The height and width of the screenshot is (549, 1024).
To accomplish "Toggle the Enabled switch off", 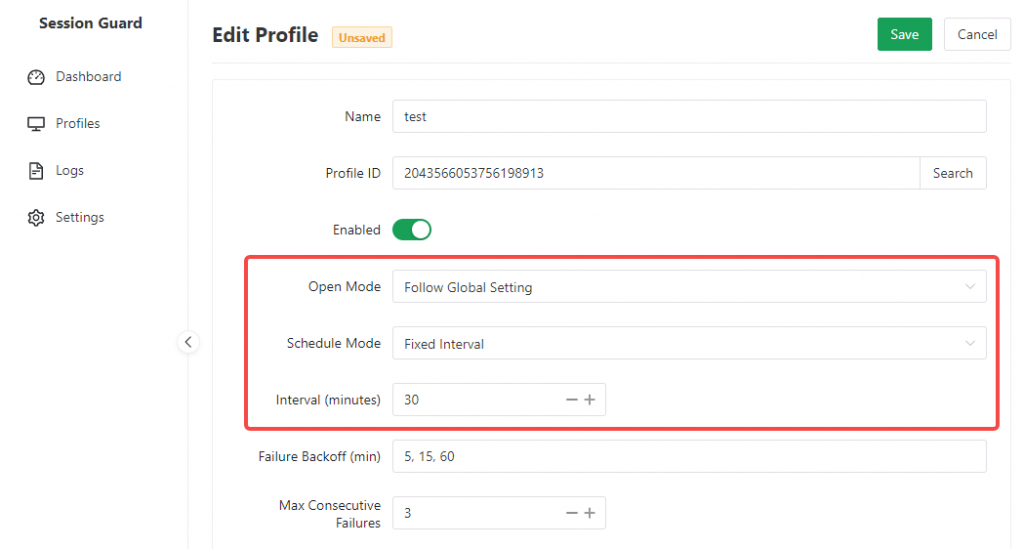I will 411,230.
